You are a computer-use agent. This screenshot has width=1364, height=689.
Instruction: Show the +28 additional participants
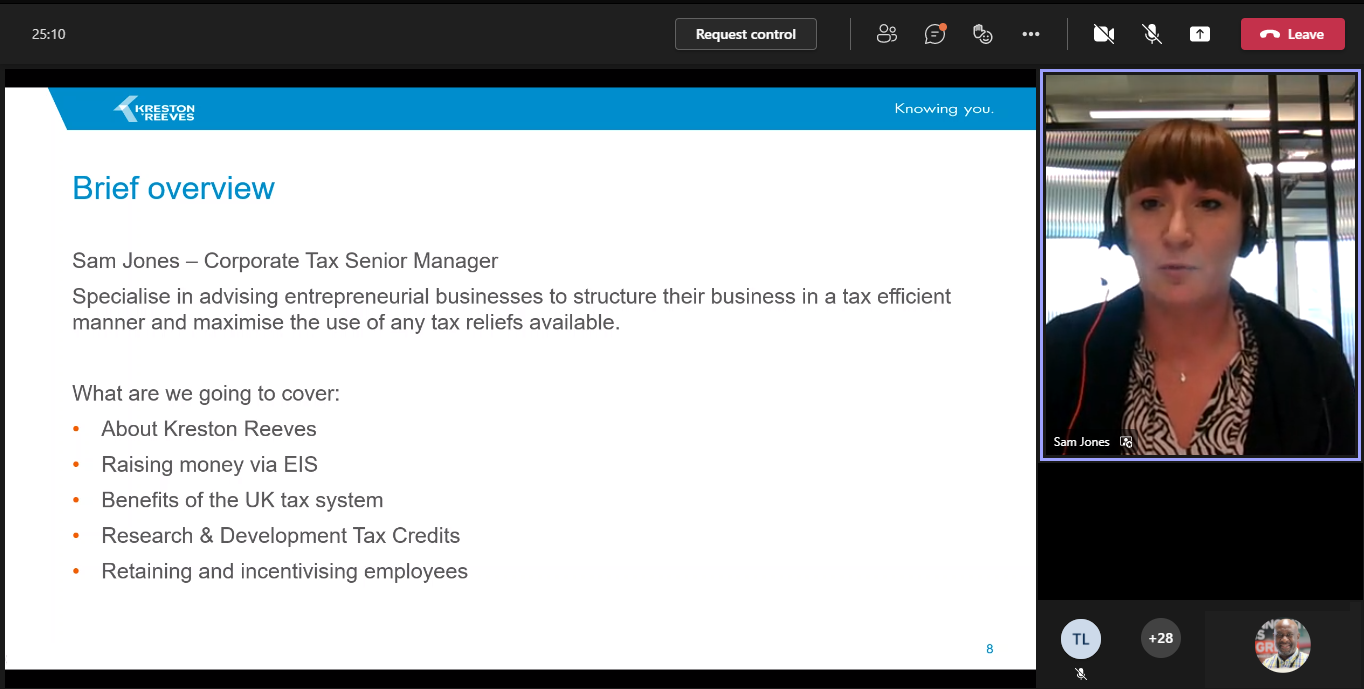coord(1161,639)
